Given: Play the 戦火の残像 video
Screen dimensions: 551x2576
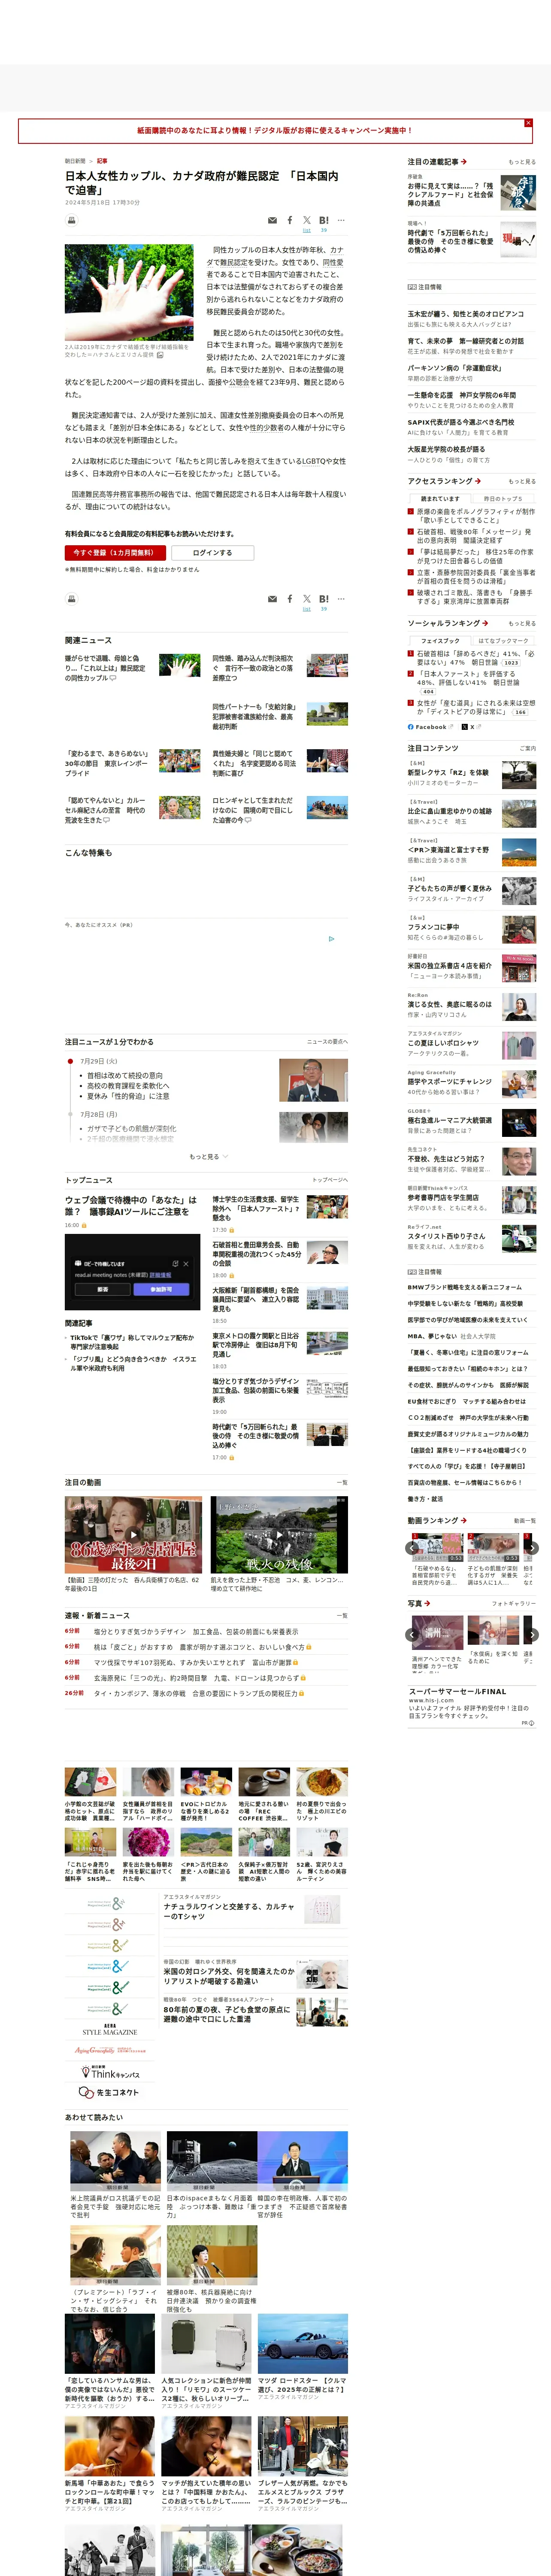Looking at the screenshot, I should click(x=279, y=1535).
